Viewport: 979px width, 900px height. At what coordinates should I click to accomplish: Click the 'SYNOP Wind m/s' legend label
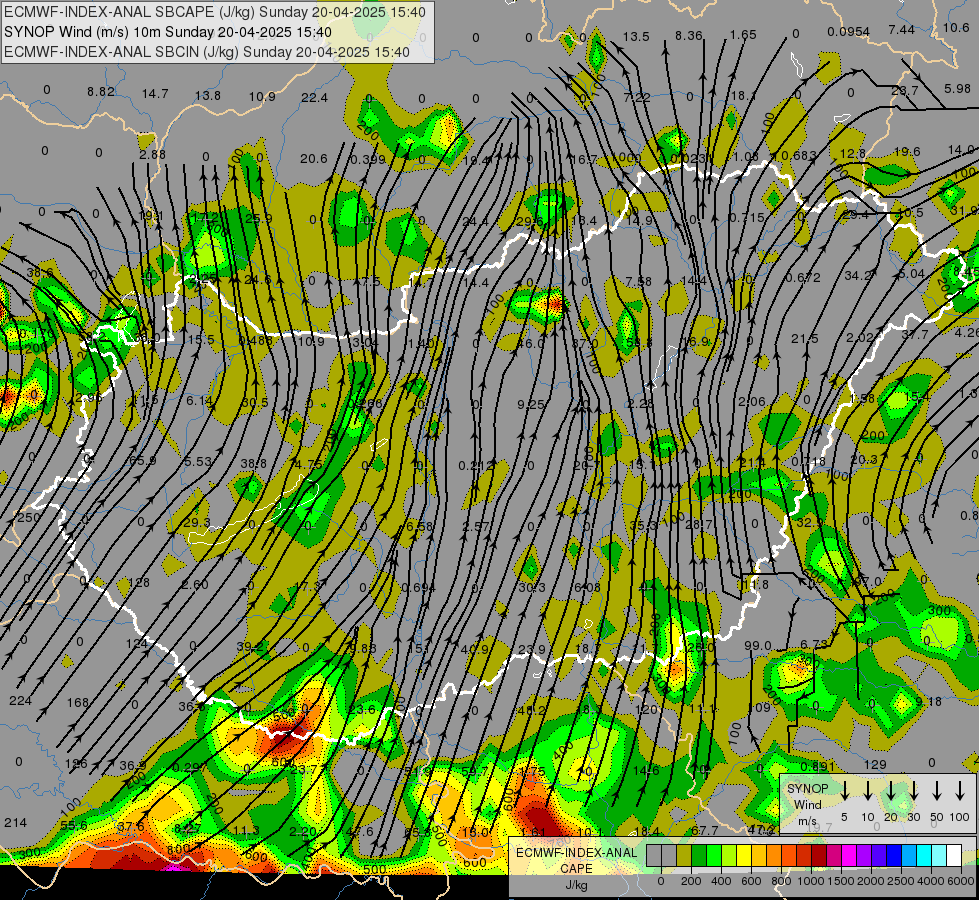click(807, 804)
